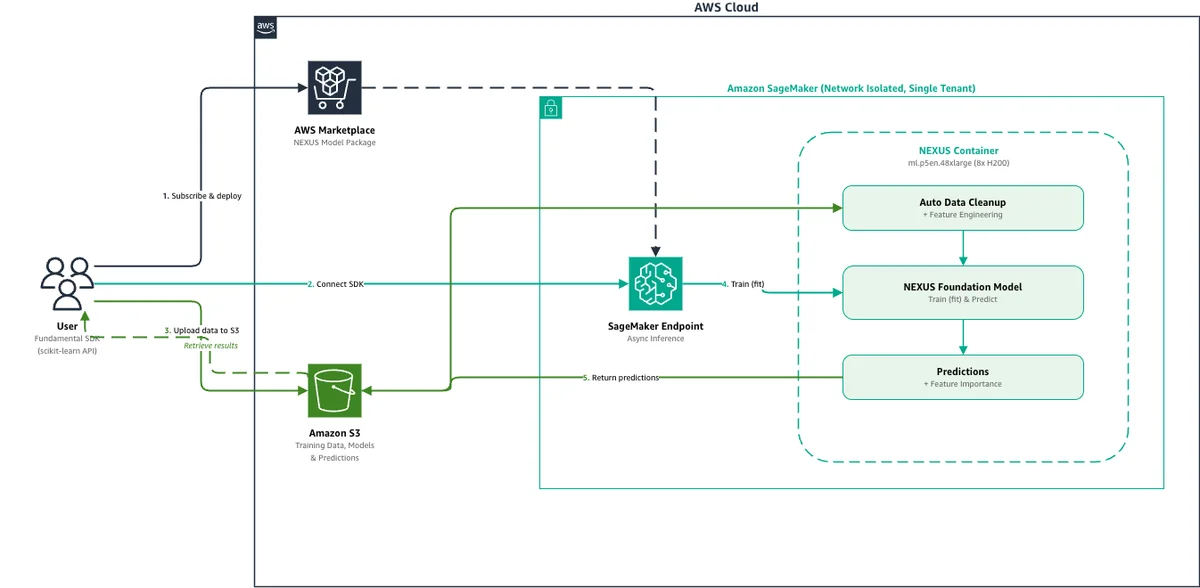Click the 'Training Data, Models' caption
The height and width of the screenshot is (588, 1200).
(335, 445)
